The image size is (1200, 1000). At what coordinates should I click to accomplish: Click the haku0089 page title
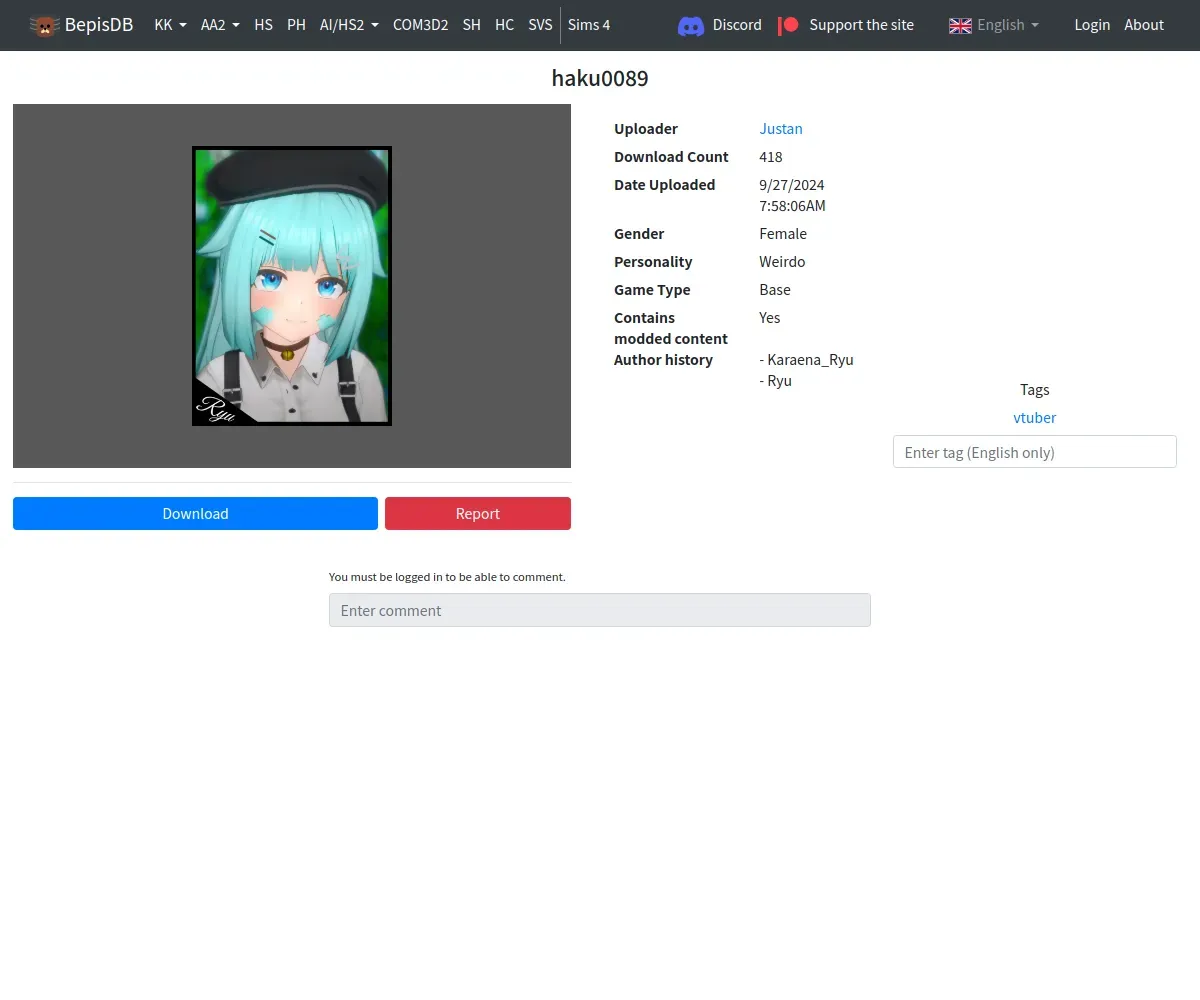pyautogui.click(x=600, y=78)
